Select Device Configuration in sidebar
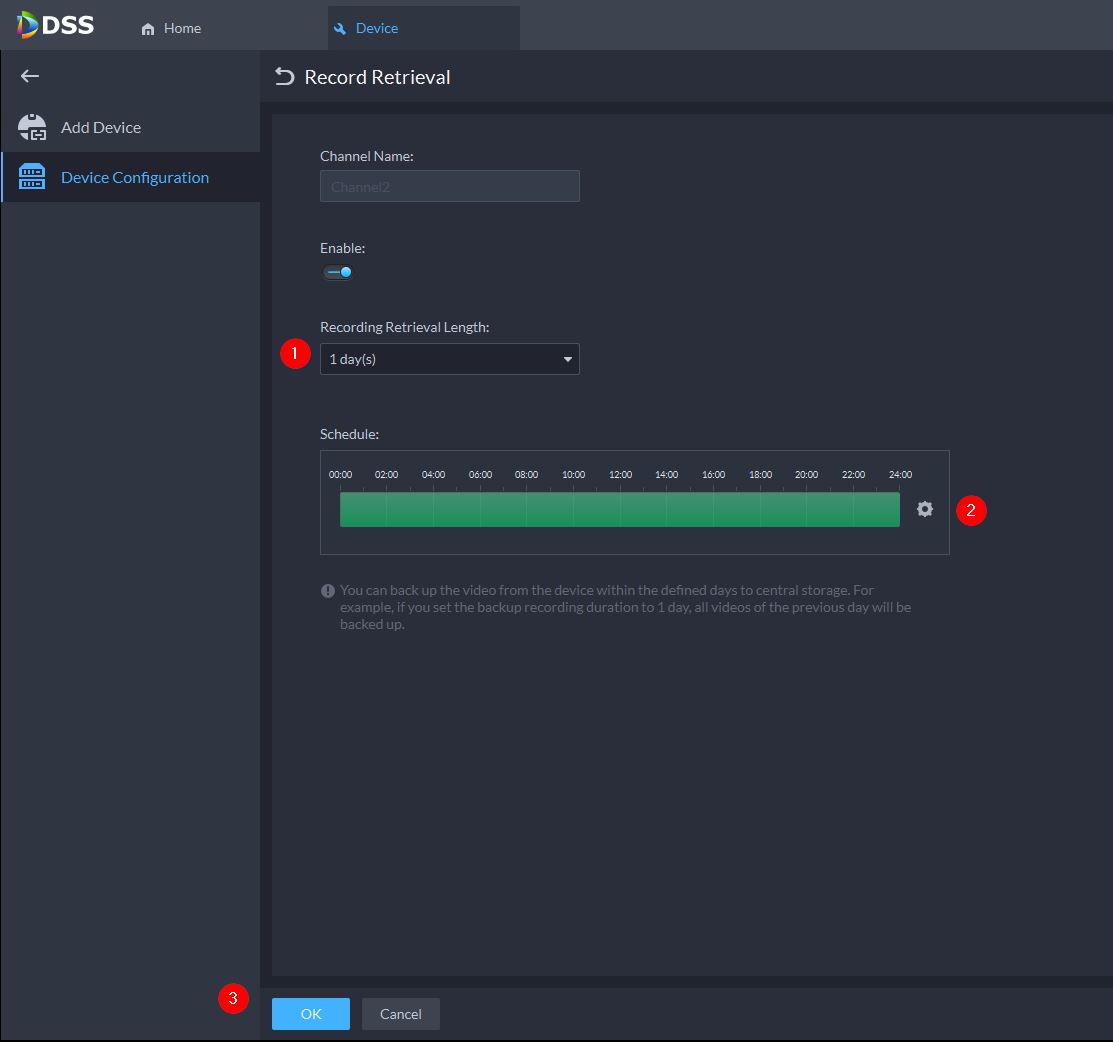Screen dimensions: 1113x1042 point(131,177)
